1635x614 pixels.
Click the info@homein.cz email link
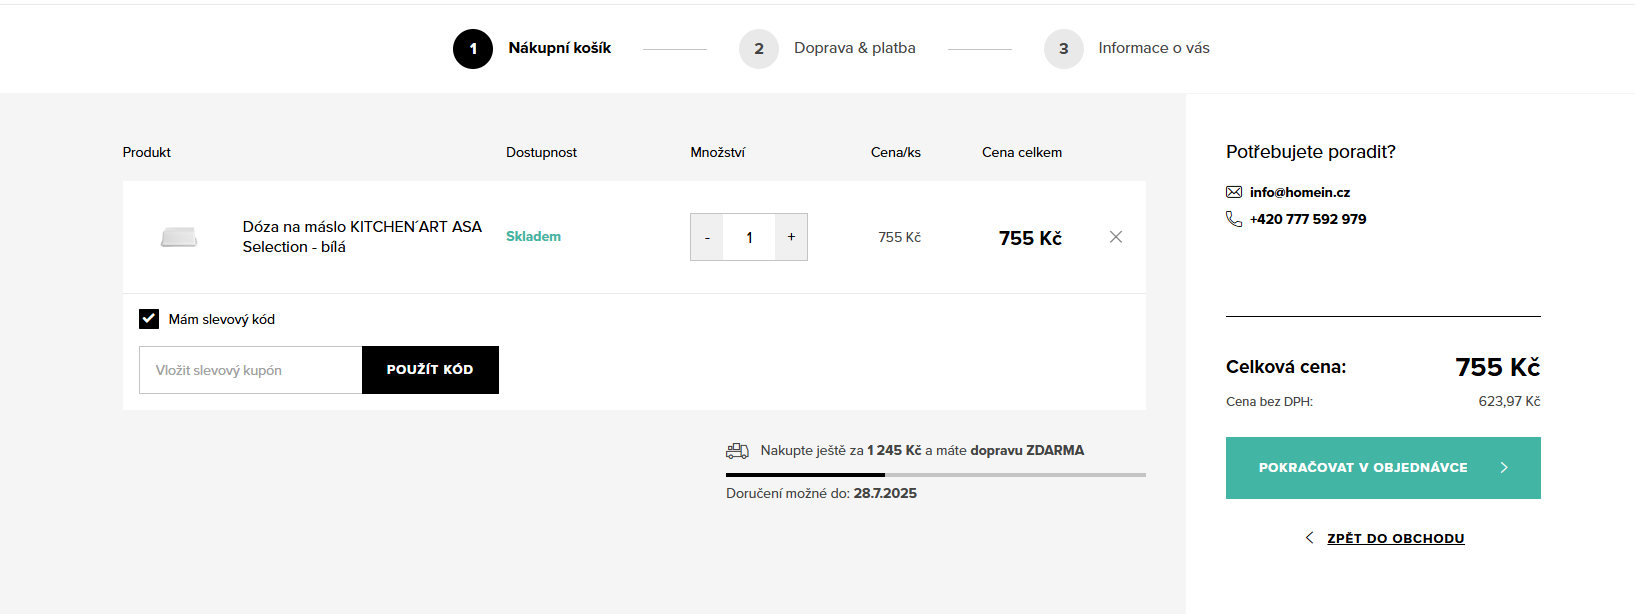tap(1299, 192)
